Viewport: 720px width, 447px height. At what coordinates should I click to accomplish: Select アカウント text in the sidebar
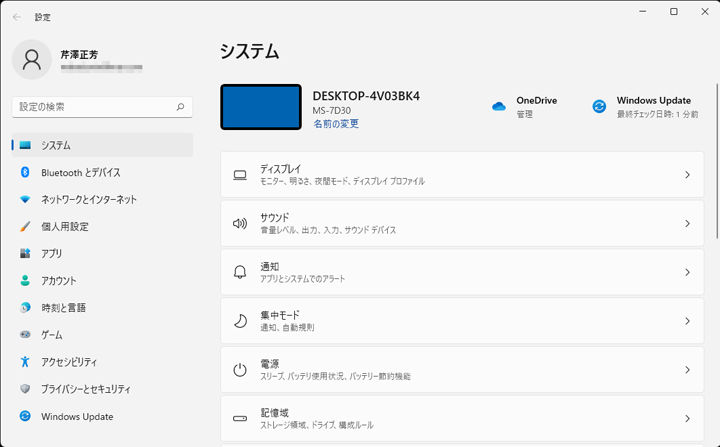point(59,281)
